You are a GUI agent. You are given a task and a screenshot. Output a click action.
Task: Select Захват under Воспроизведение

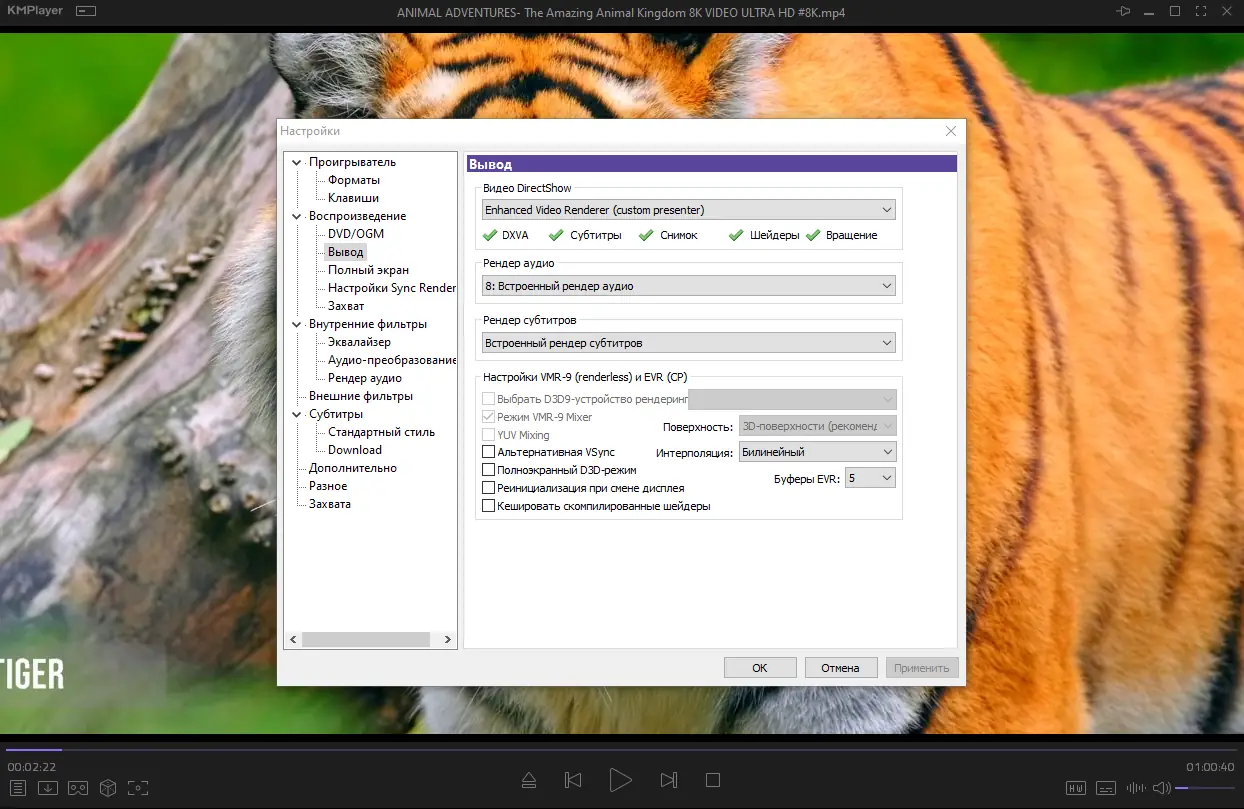tap(346, 306)
